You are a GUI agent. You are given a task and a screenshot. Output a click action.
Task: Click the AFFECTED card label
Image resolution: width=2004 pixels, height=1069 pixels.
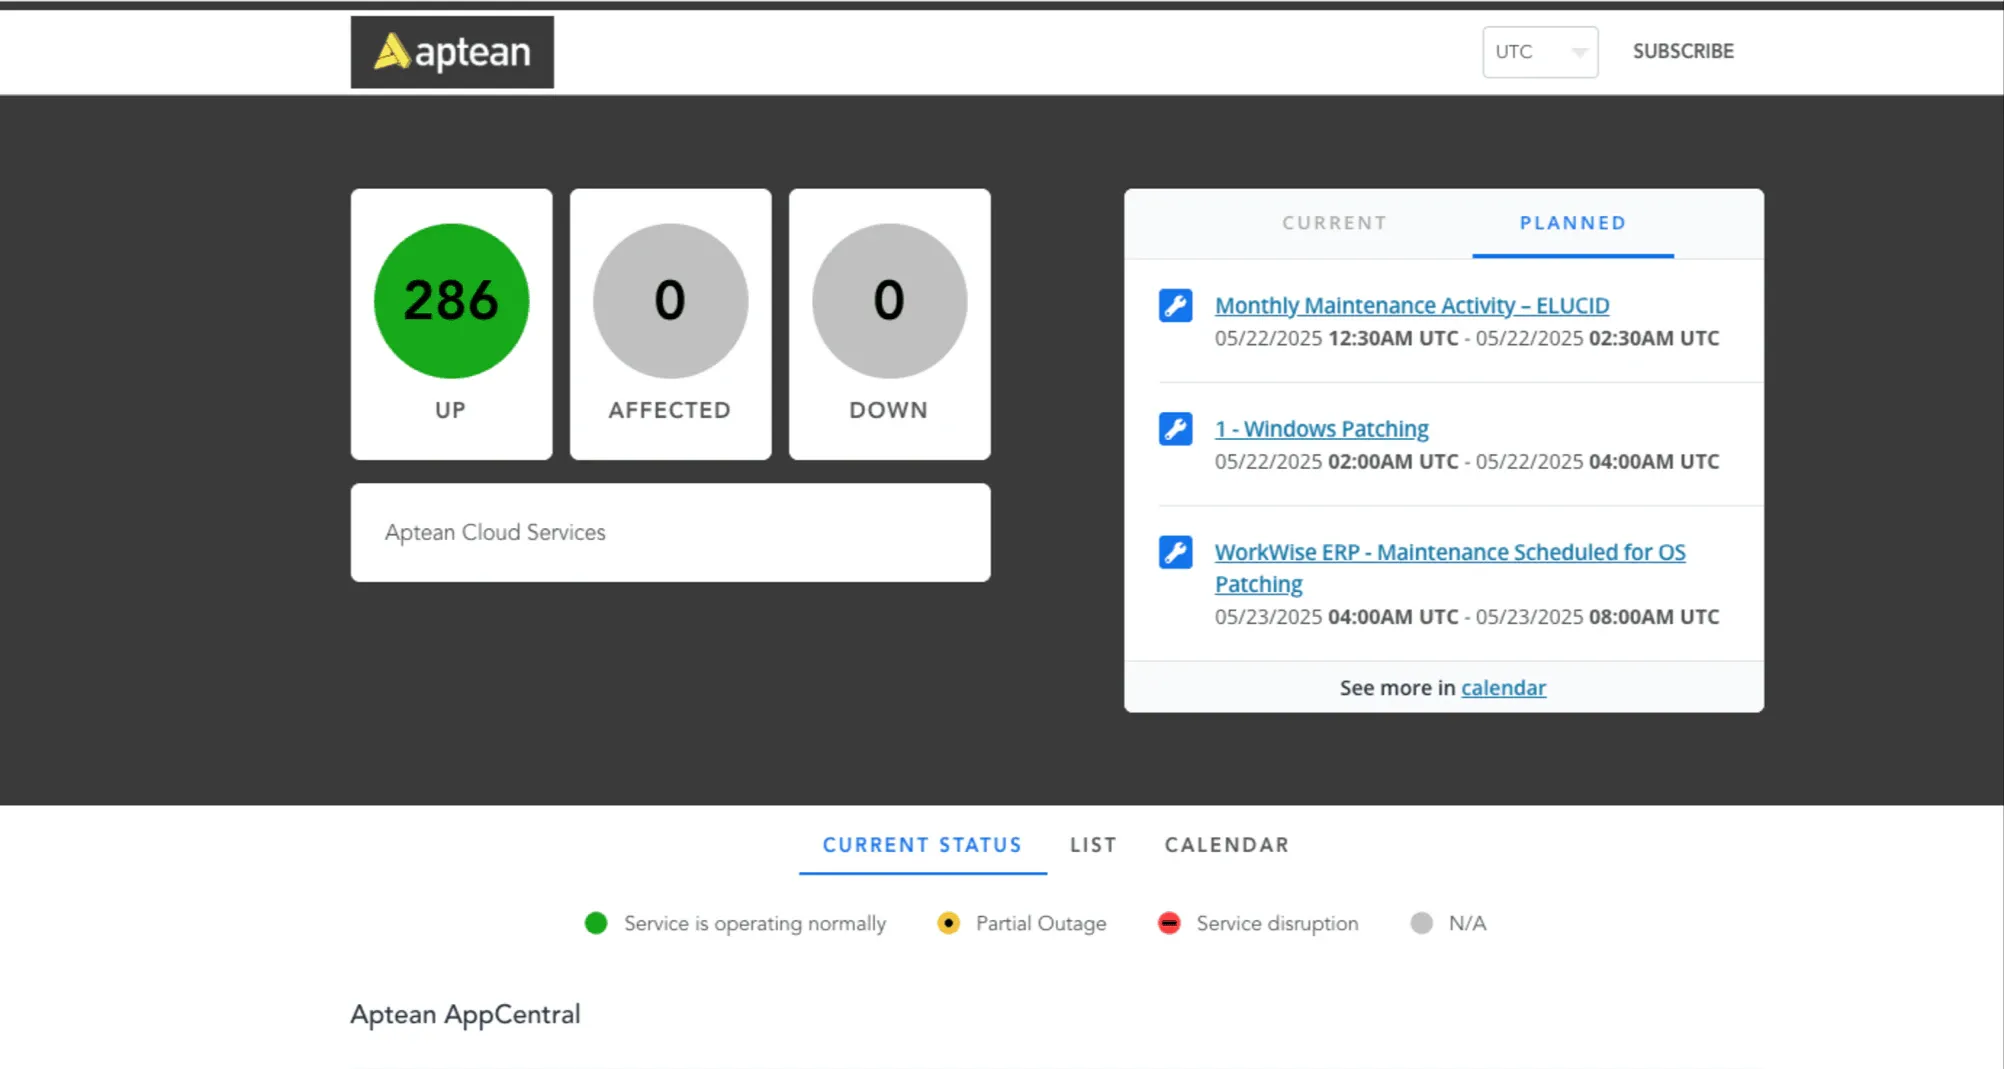click(x=670, y=410)
